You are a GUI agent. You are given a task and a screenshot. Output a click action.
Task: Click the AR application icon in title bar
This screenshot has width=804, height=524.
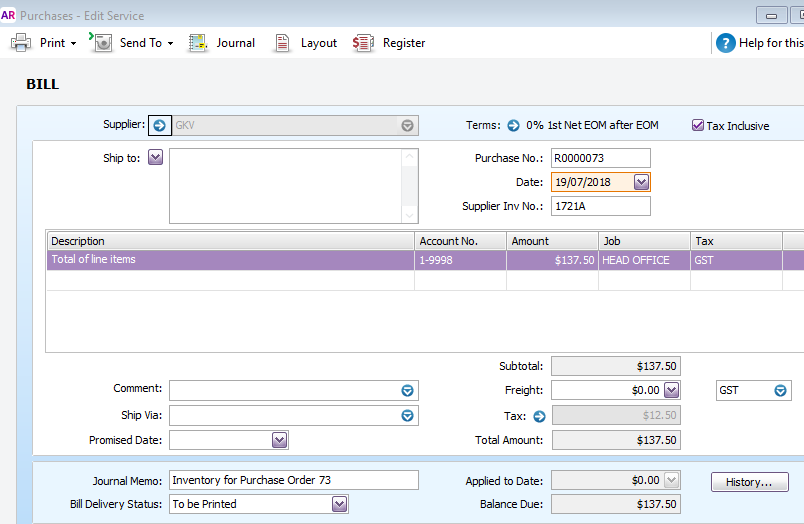[8, 15]
